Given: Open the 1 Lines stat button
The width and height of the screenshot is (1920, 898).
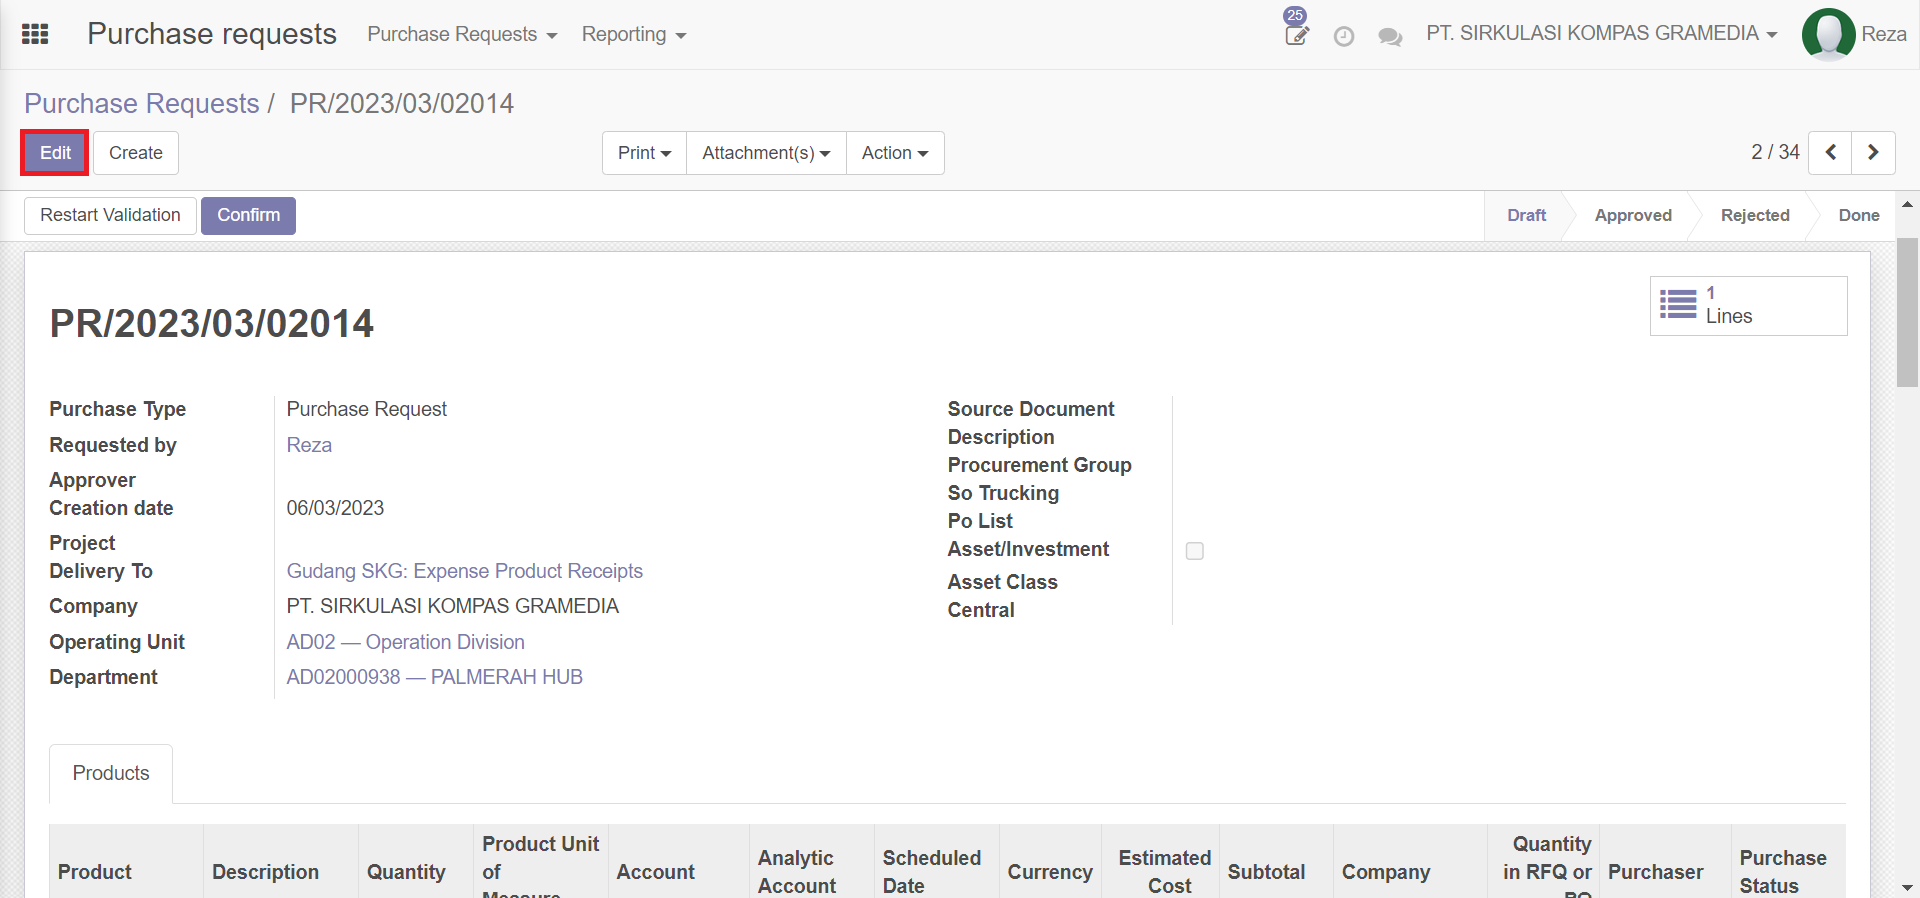Looking at the screenshot, I should click(1748, 305).
